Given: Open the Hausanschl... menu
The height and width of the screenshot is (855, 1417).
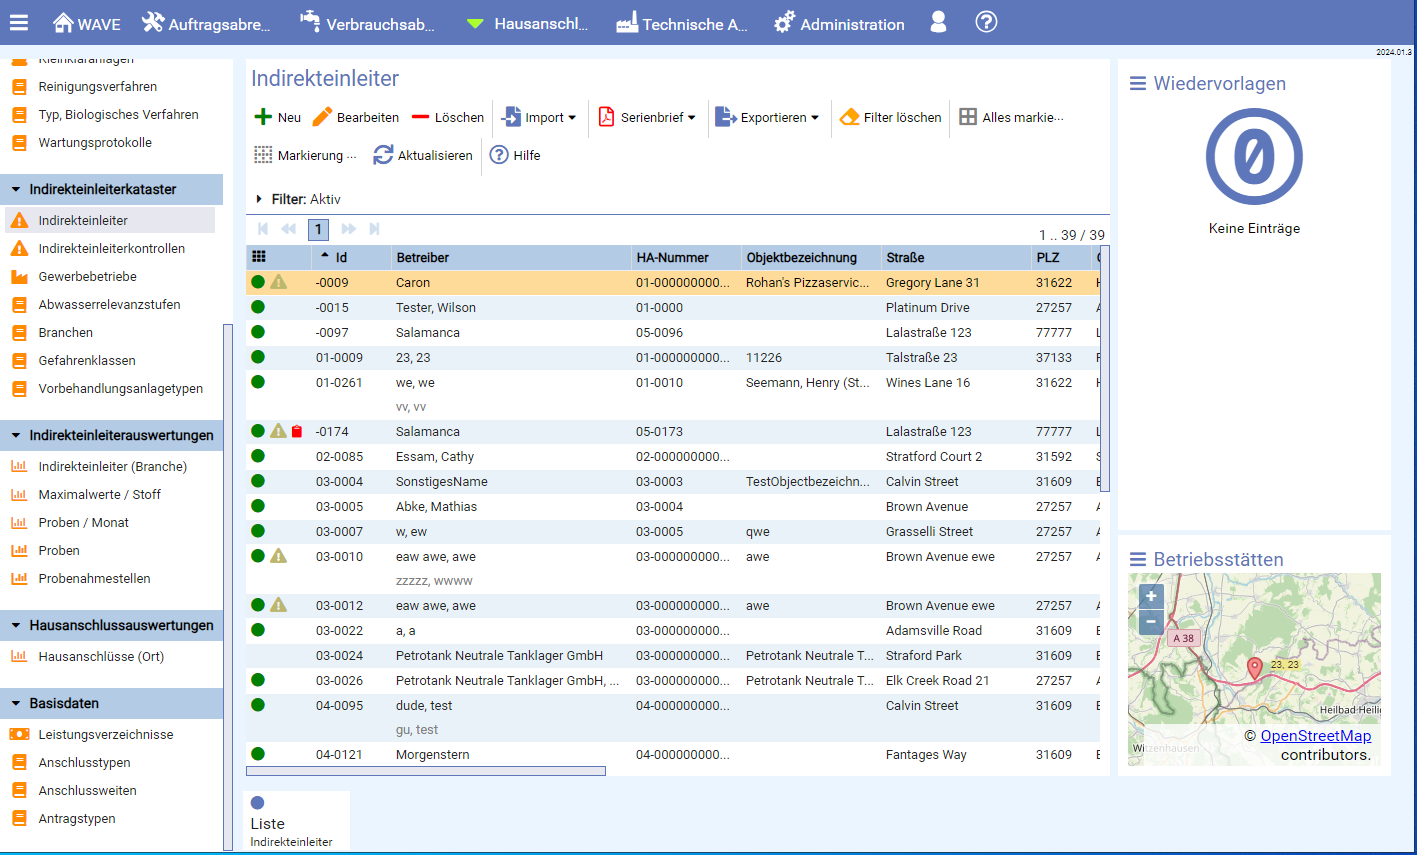Looking at the screenshot, I should tap(527, 22).
